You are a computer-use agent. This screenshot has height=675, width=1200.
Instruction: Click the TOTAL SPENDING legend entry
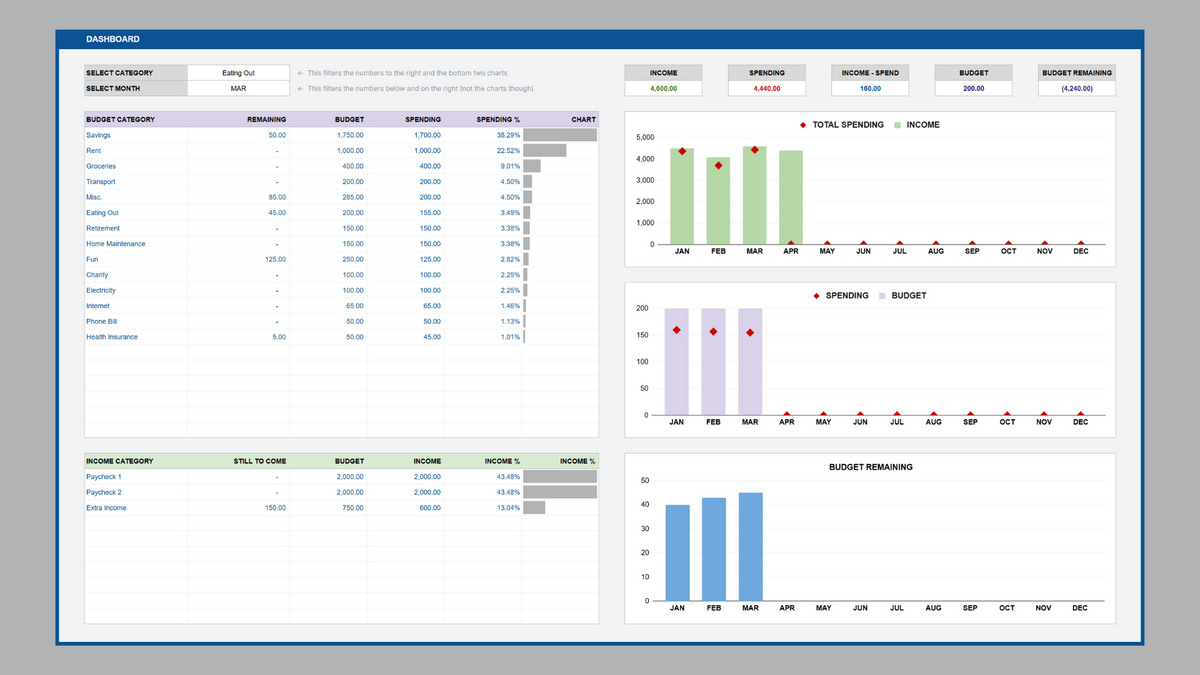(x=841, y=125)
